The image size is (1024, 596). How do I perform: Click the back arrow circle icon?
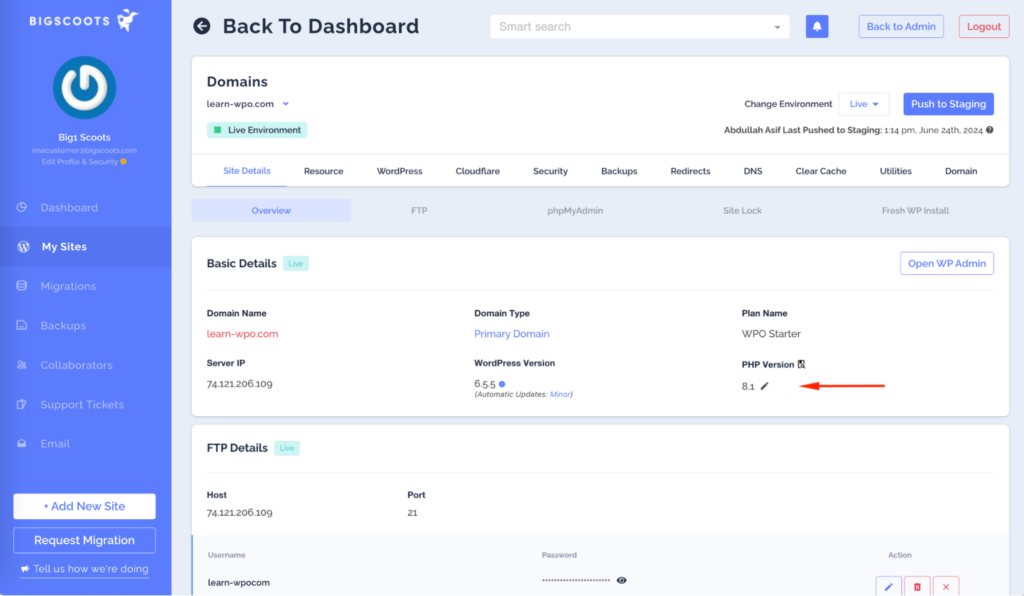coord(202,26)
